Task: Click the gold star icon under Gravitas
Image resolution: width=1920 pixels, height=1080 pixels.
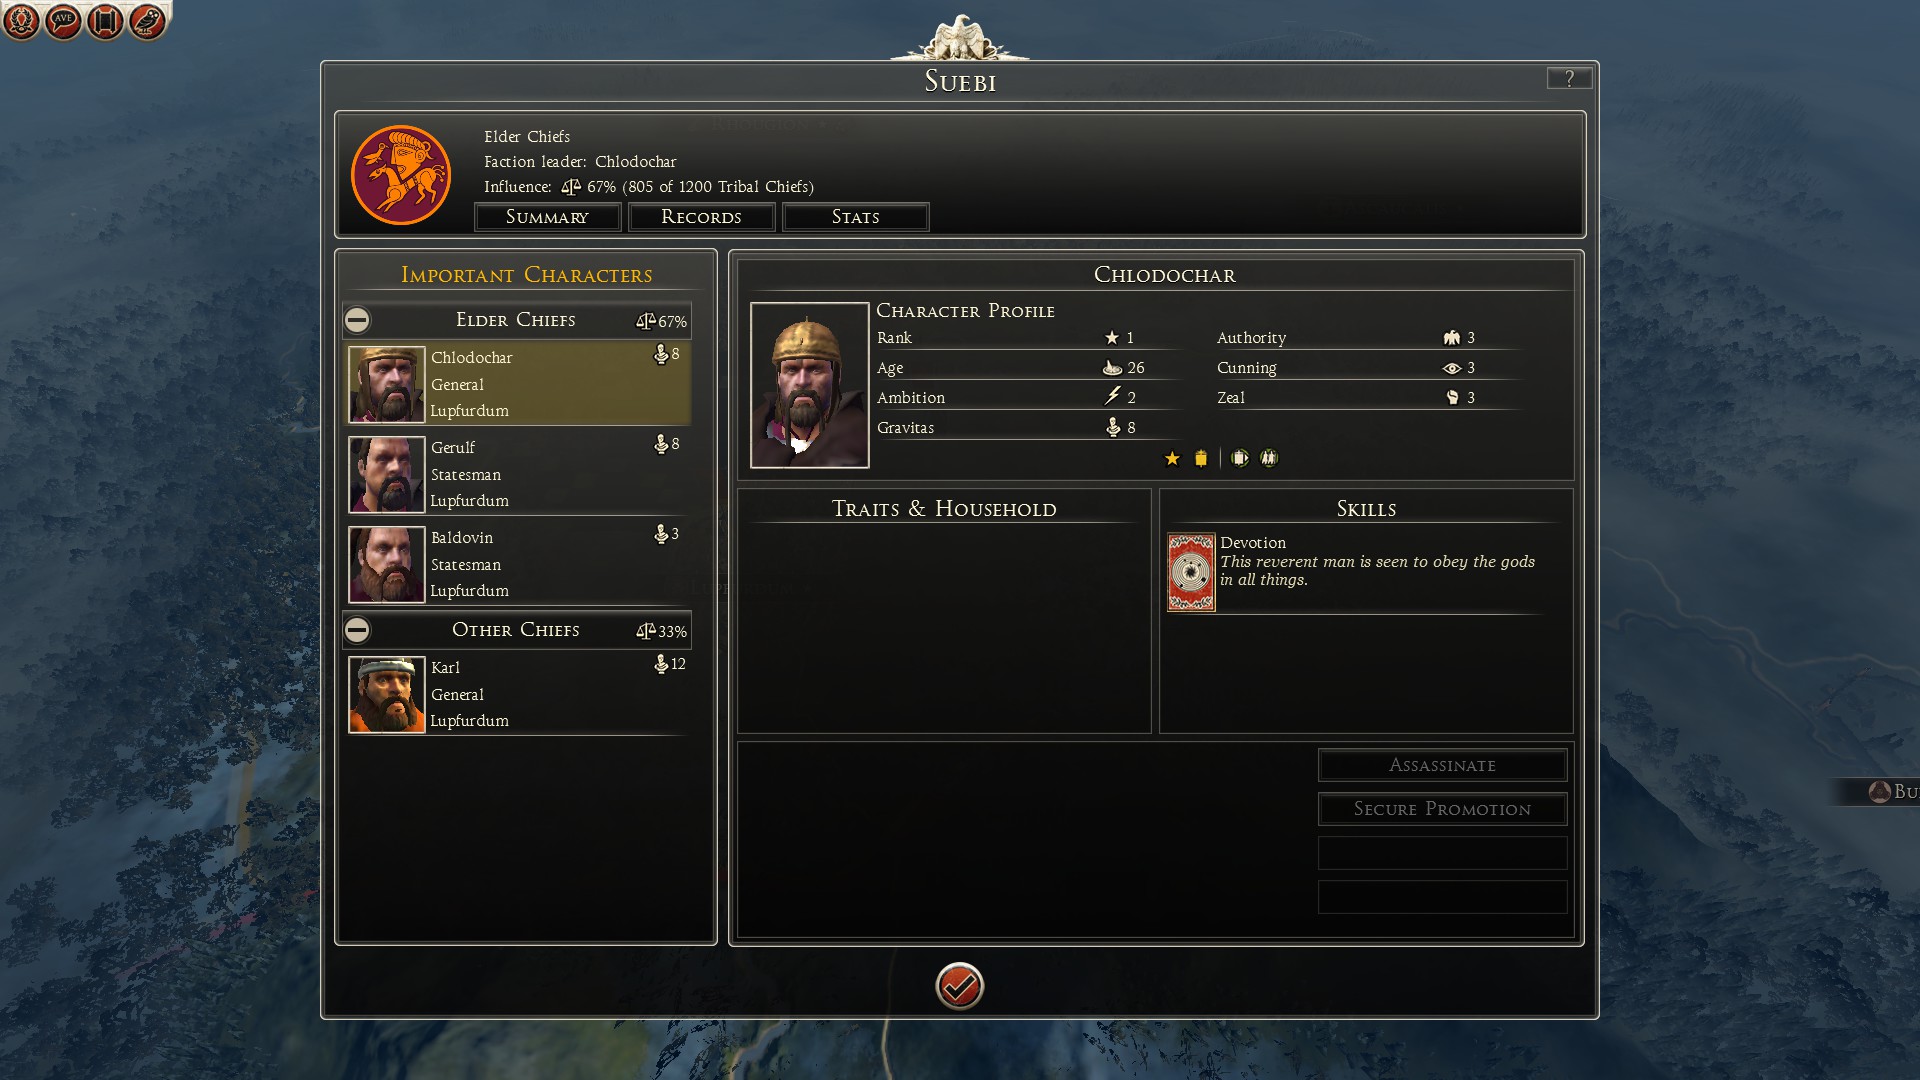Action: point(1172,458)
